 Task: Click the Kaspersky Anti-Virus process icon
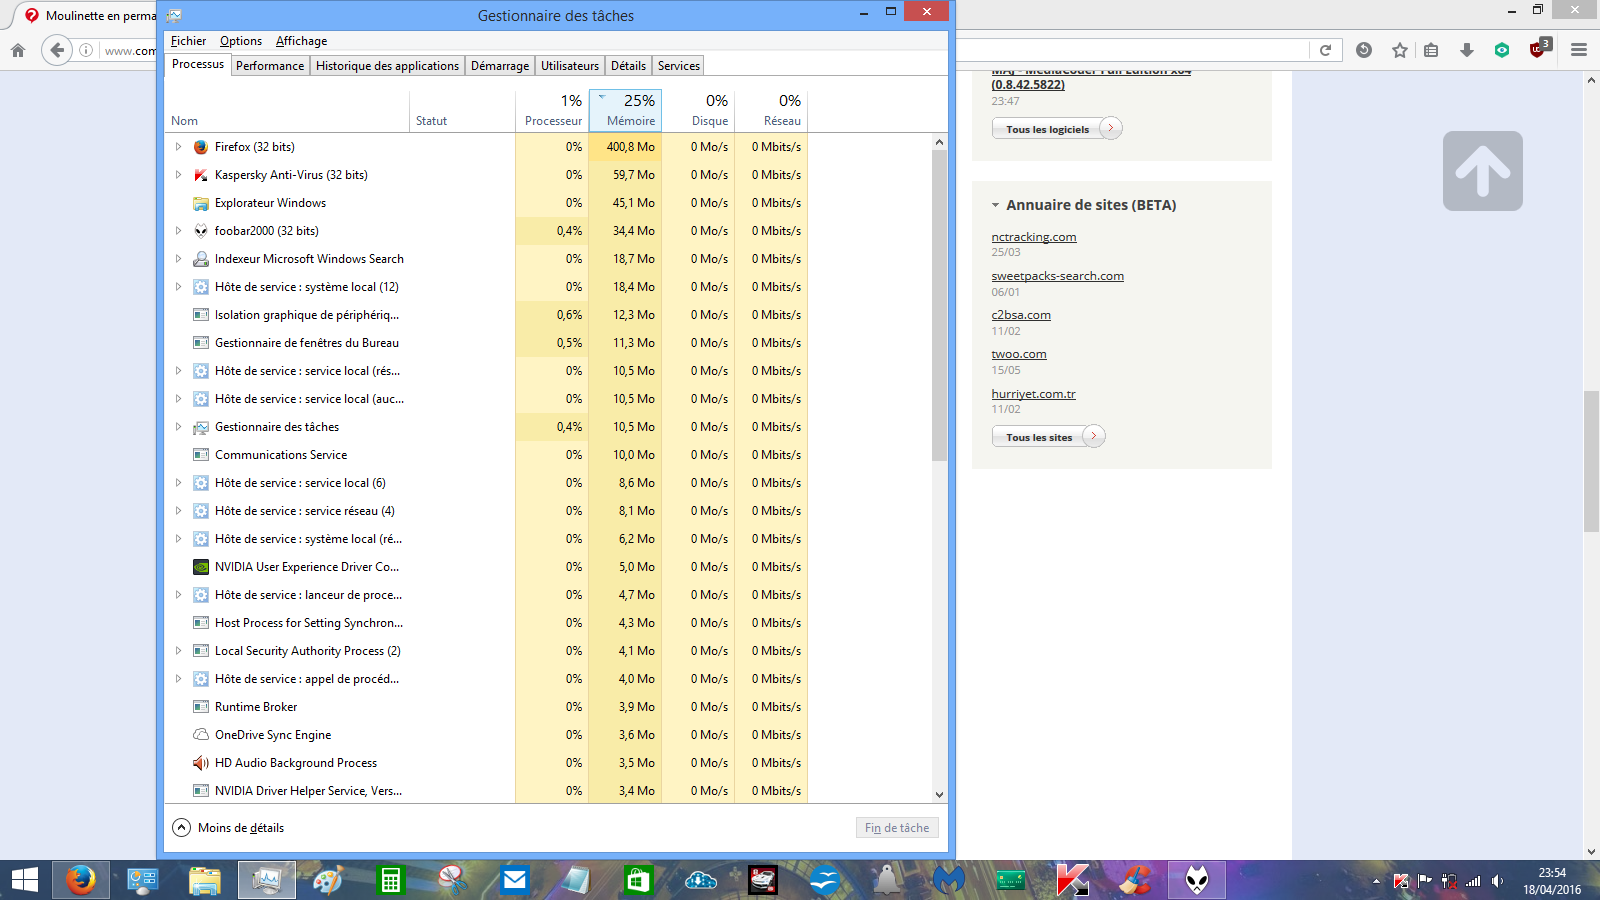201,175
